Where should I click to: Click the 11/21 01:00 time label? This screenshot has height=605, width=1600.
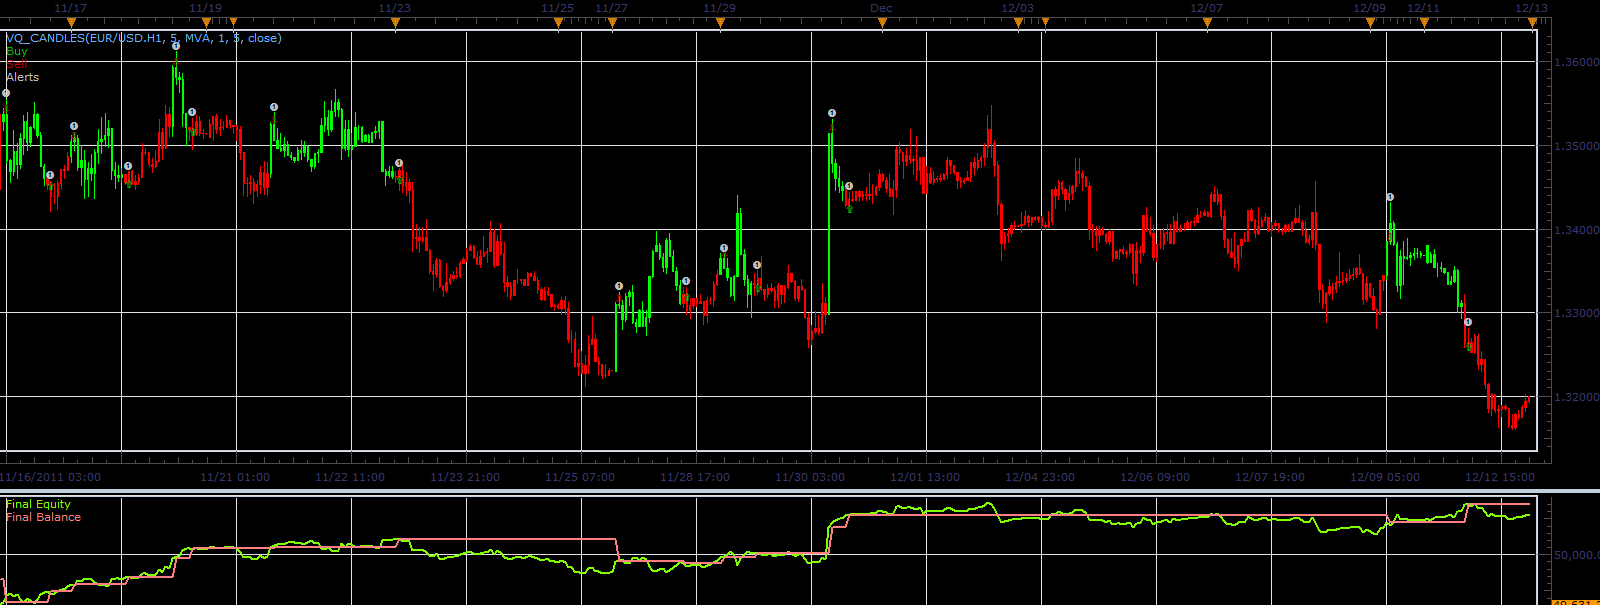click(x=235, y=477)
